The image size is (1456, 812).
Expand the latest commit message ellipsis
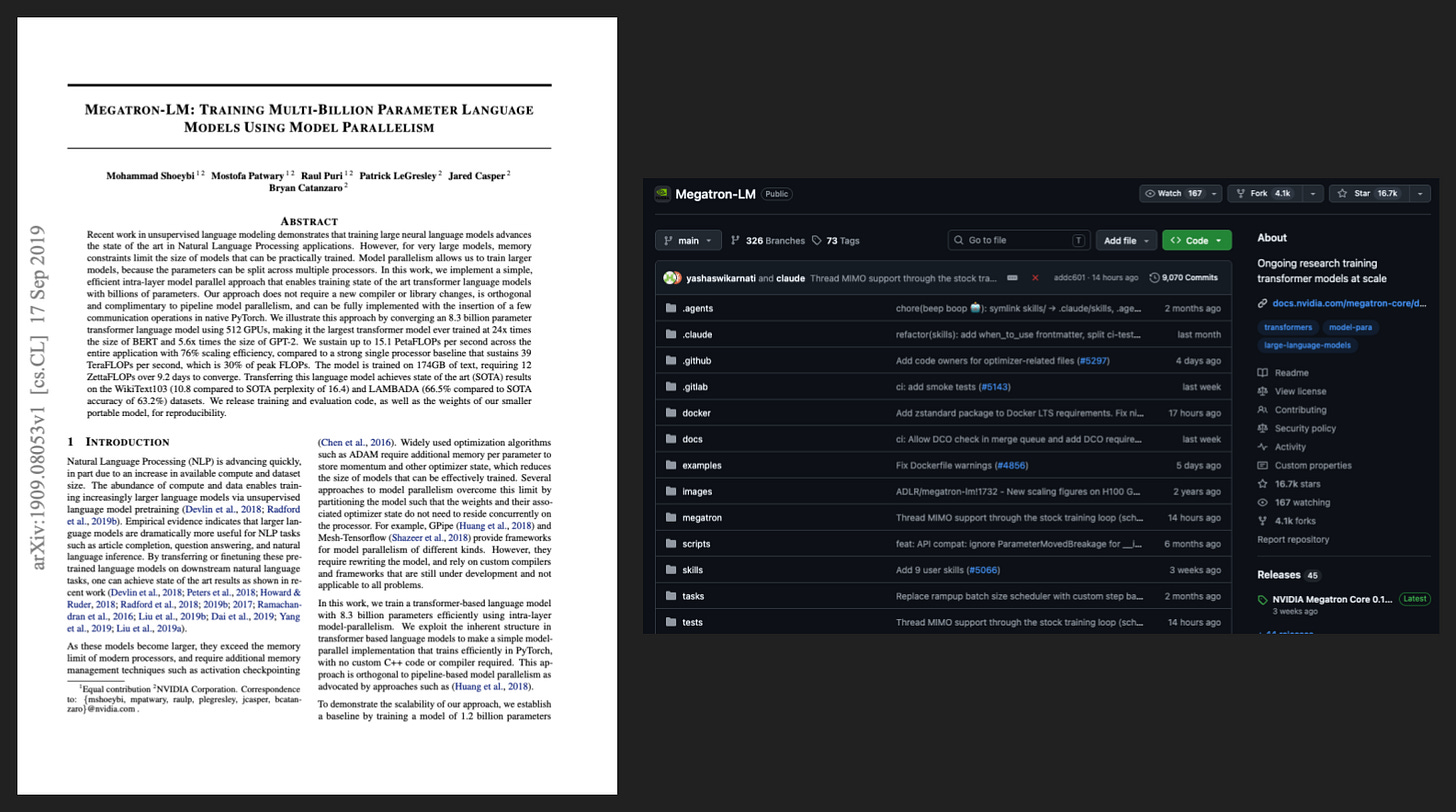[x=1012, y=278]
